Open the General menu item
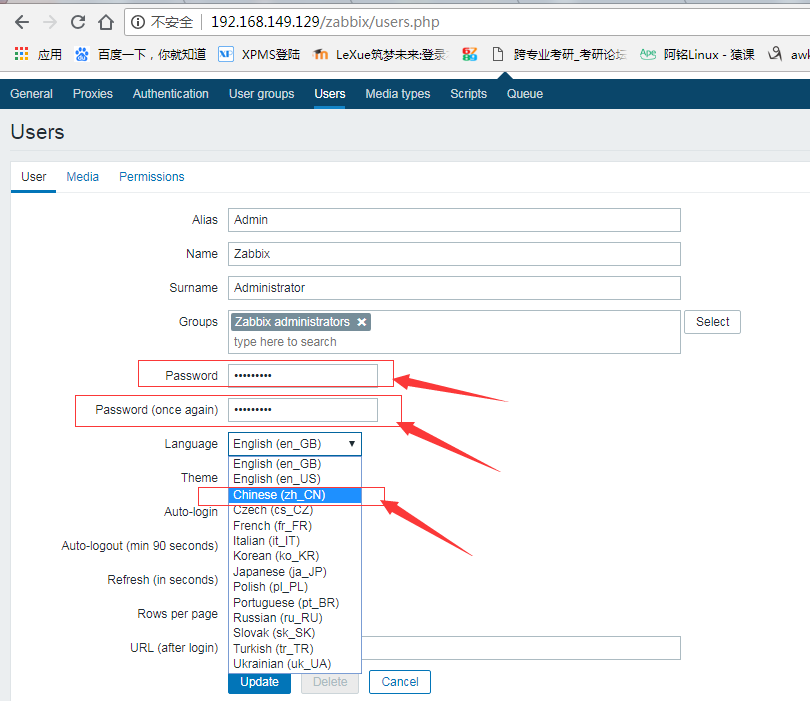The height and width of the screenshot is (701, 810). [32, 94]
